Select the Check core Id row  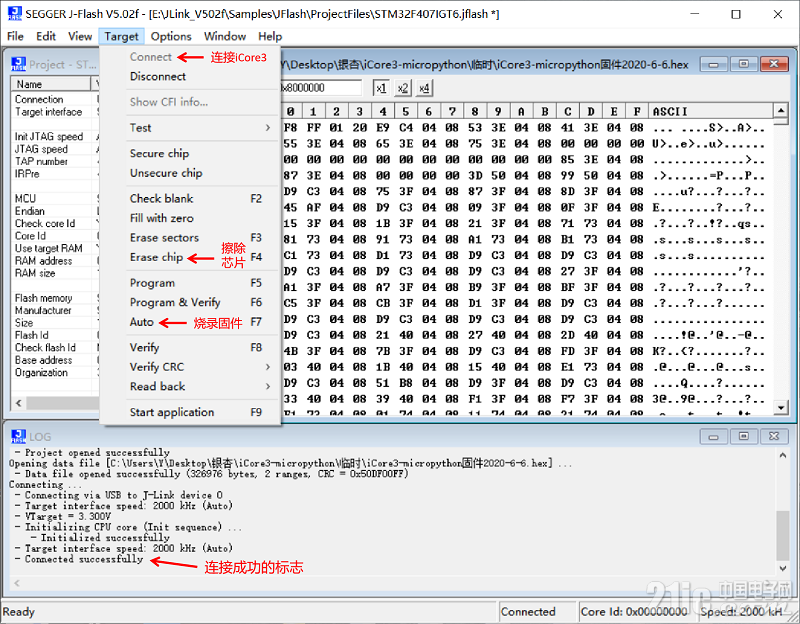[55, 223]
